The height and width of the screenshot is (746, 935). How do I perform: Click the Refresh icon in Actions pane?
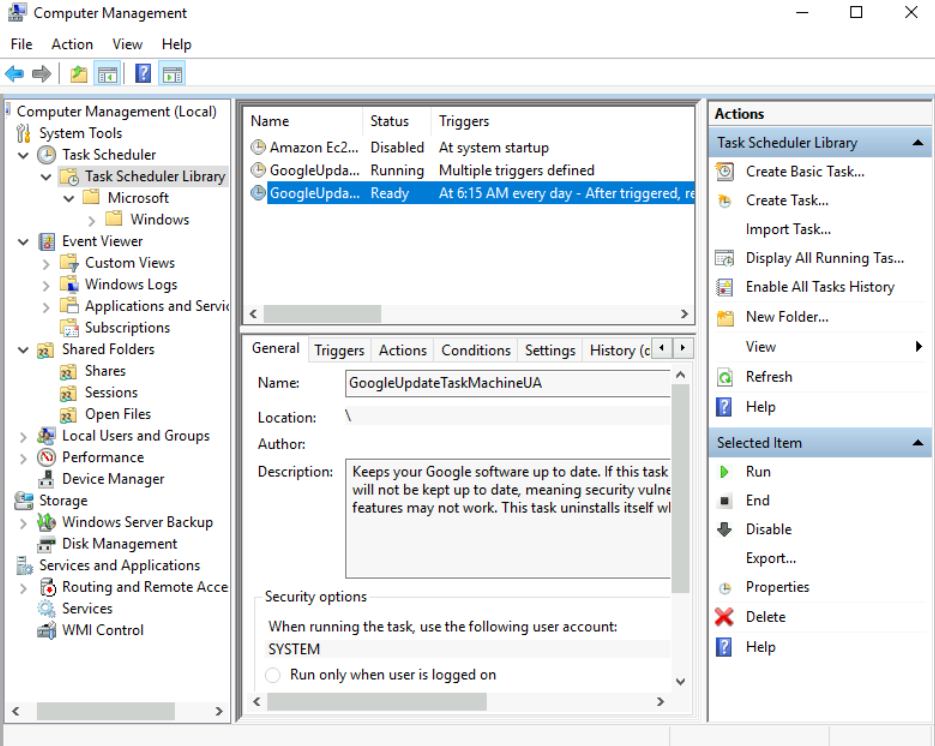[x=725, y=377]
